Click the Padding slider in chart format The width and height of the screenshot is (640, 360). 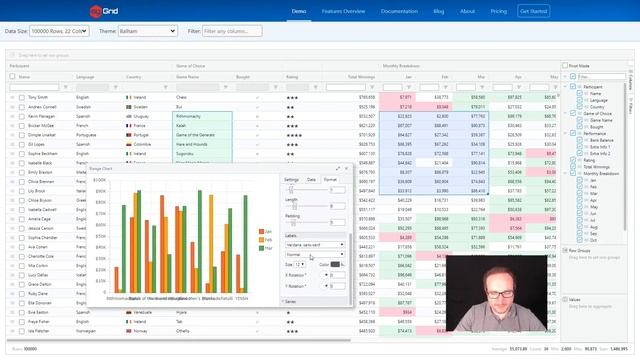pos(306,222)
